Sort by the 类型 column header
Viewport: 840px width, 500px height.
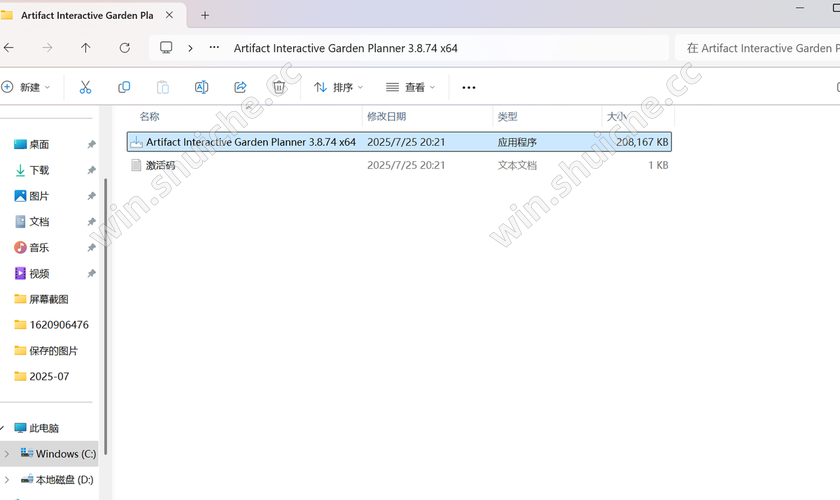(507, 116)
